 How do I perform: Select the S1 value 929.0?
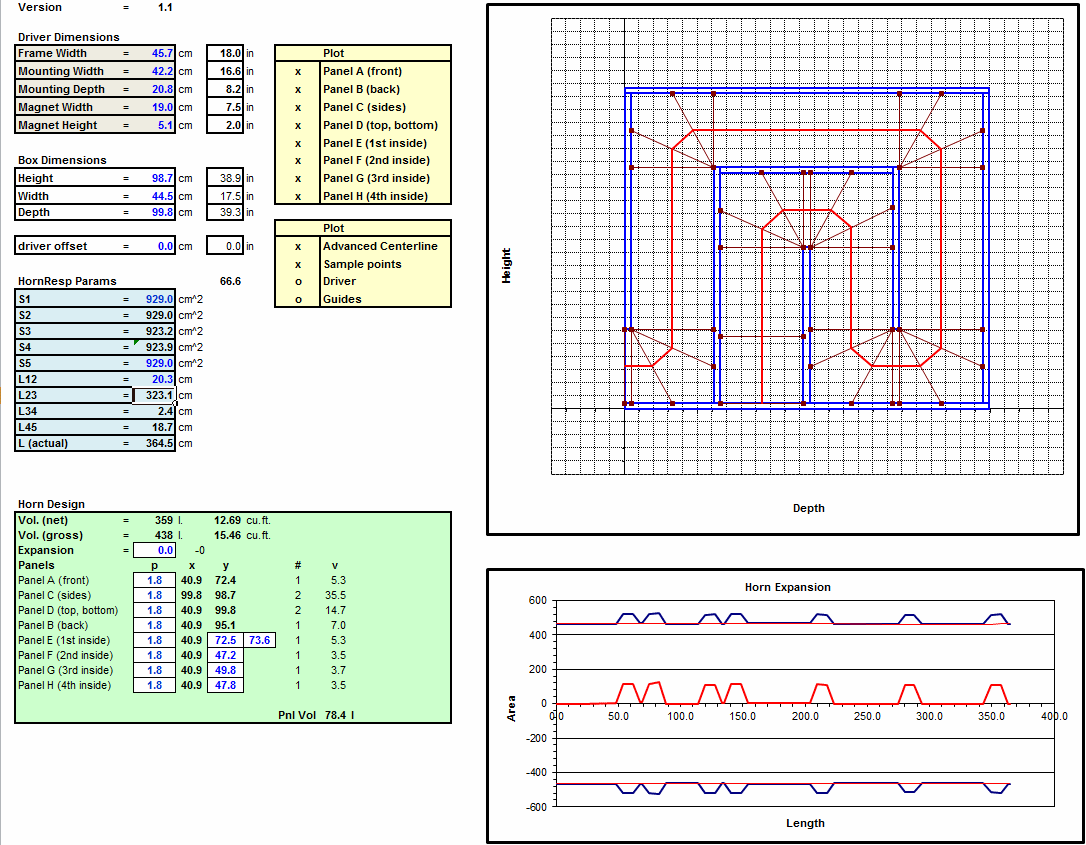[x=154, y=299]
